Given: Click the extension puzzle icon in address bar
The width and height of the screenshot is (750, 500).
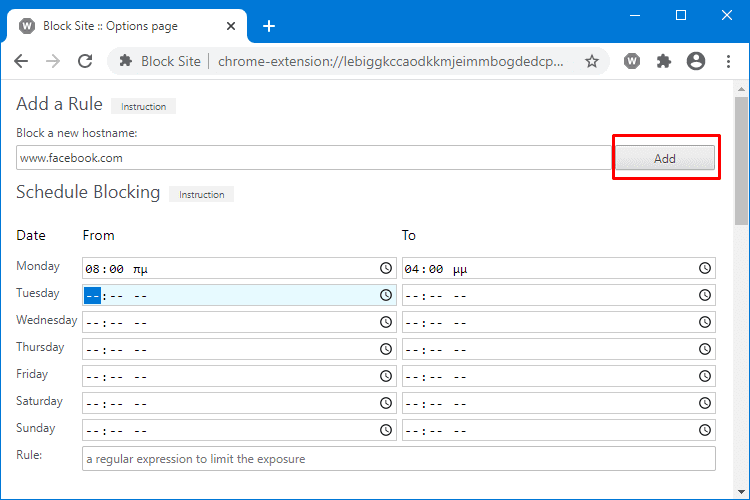Looking at the screenshot, I should tap(126, 61).
